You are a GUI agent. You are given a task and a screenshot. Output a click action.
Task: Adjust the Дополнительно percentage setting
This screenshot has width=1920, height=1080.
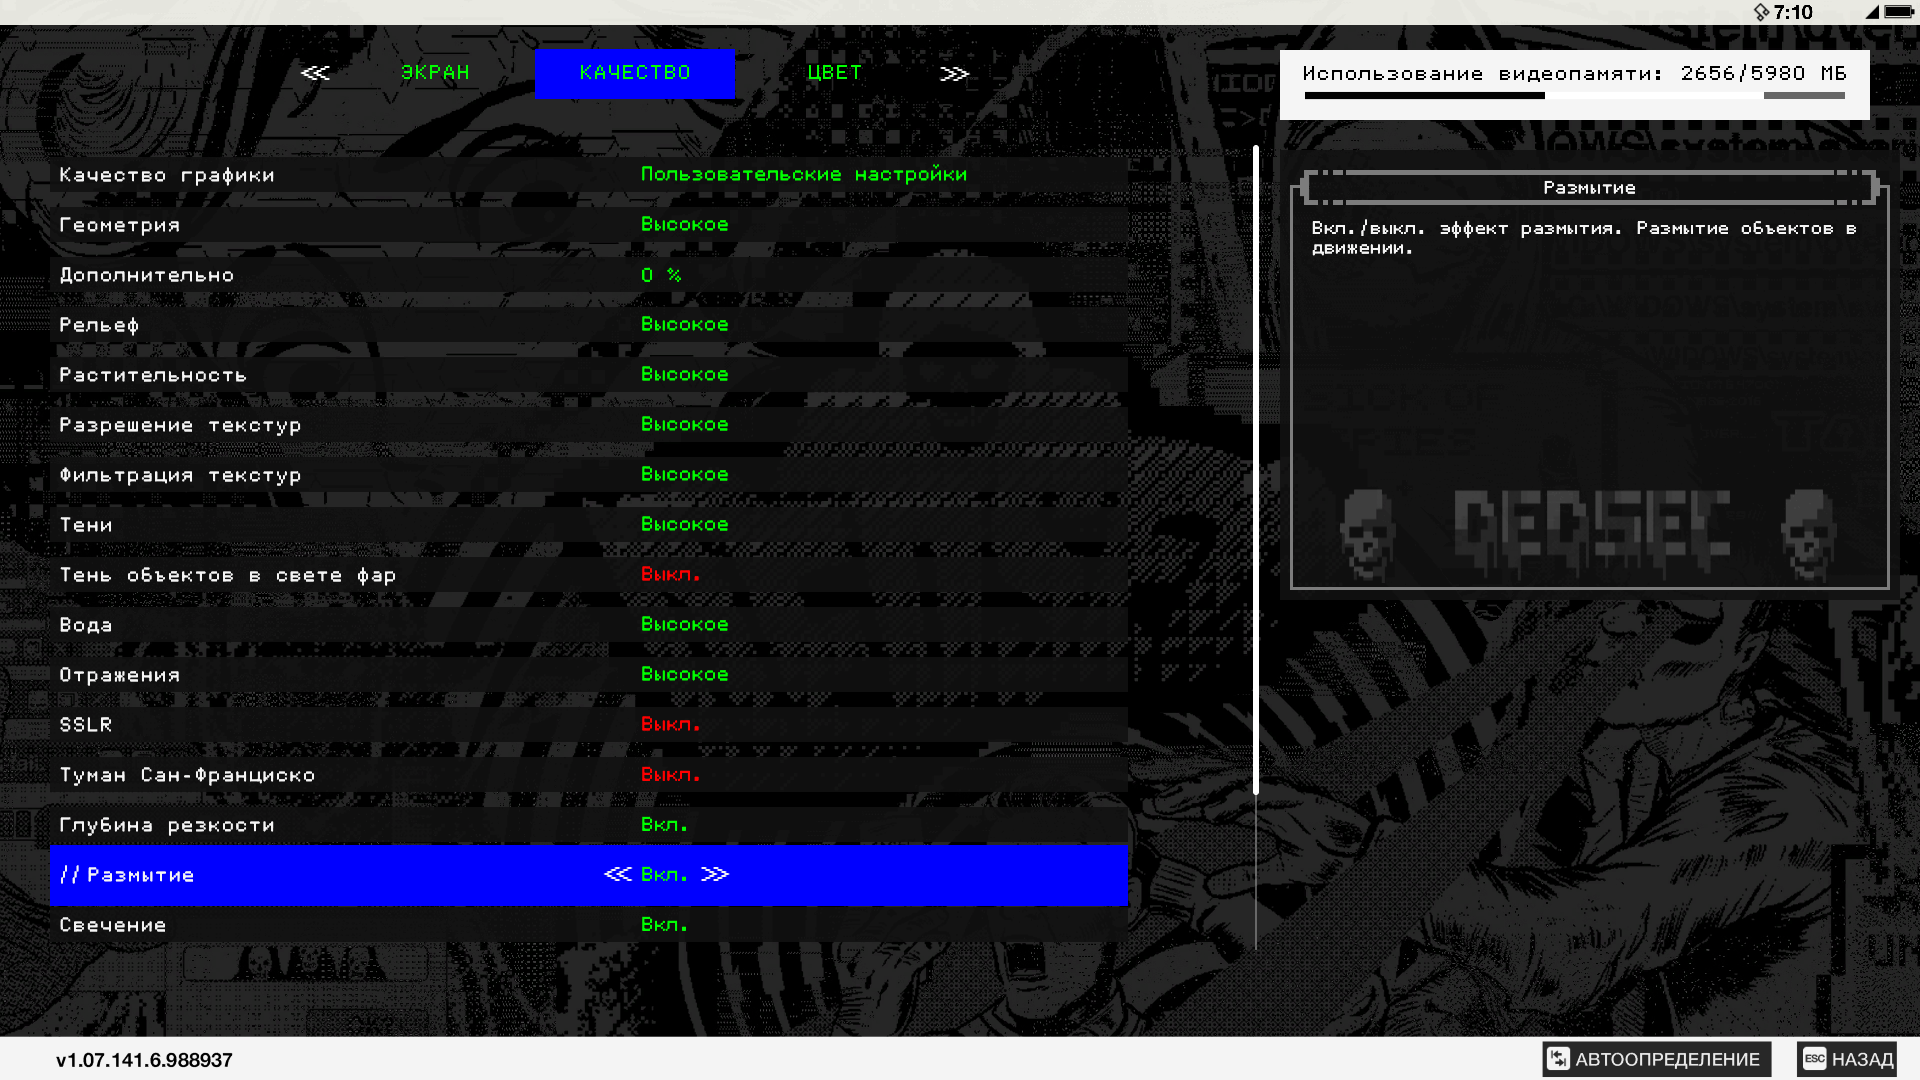pyautogui.click(x=661, y=275)
